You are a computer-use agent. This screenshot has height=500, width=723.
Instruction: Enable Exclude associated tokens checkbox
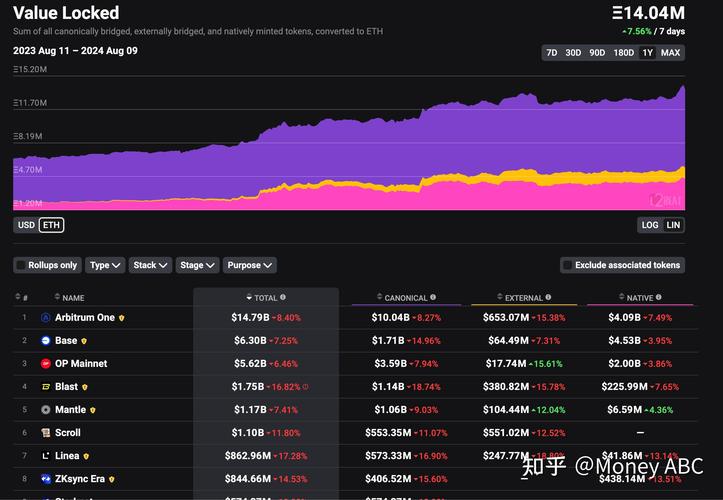[x=568, y=265]
